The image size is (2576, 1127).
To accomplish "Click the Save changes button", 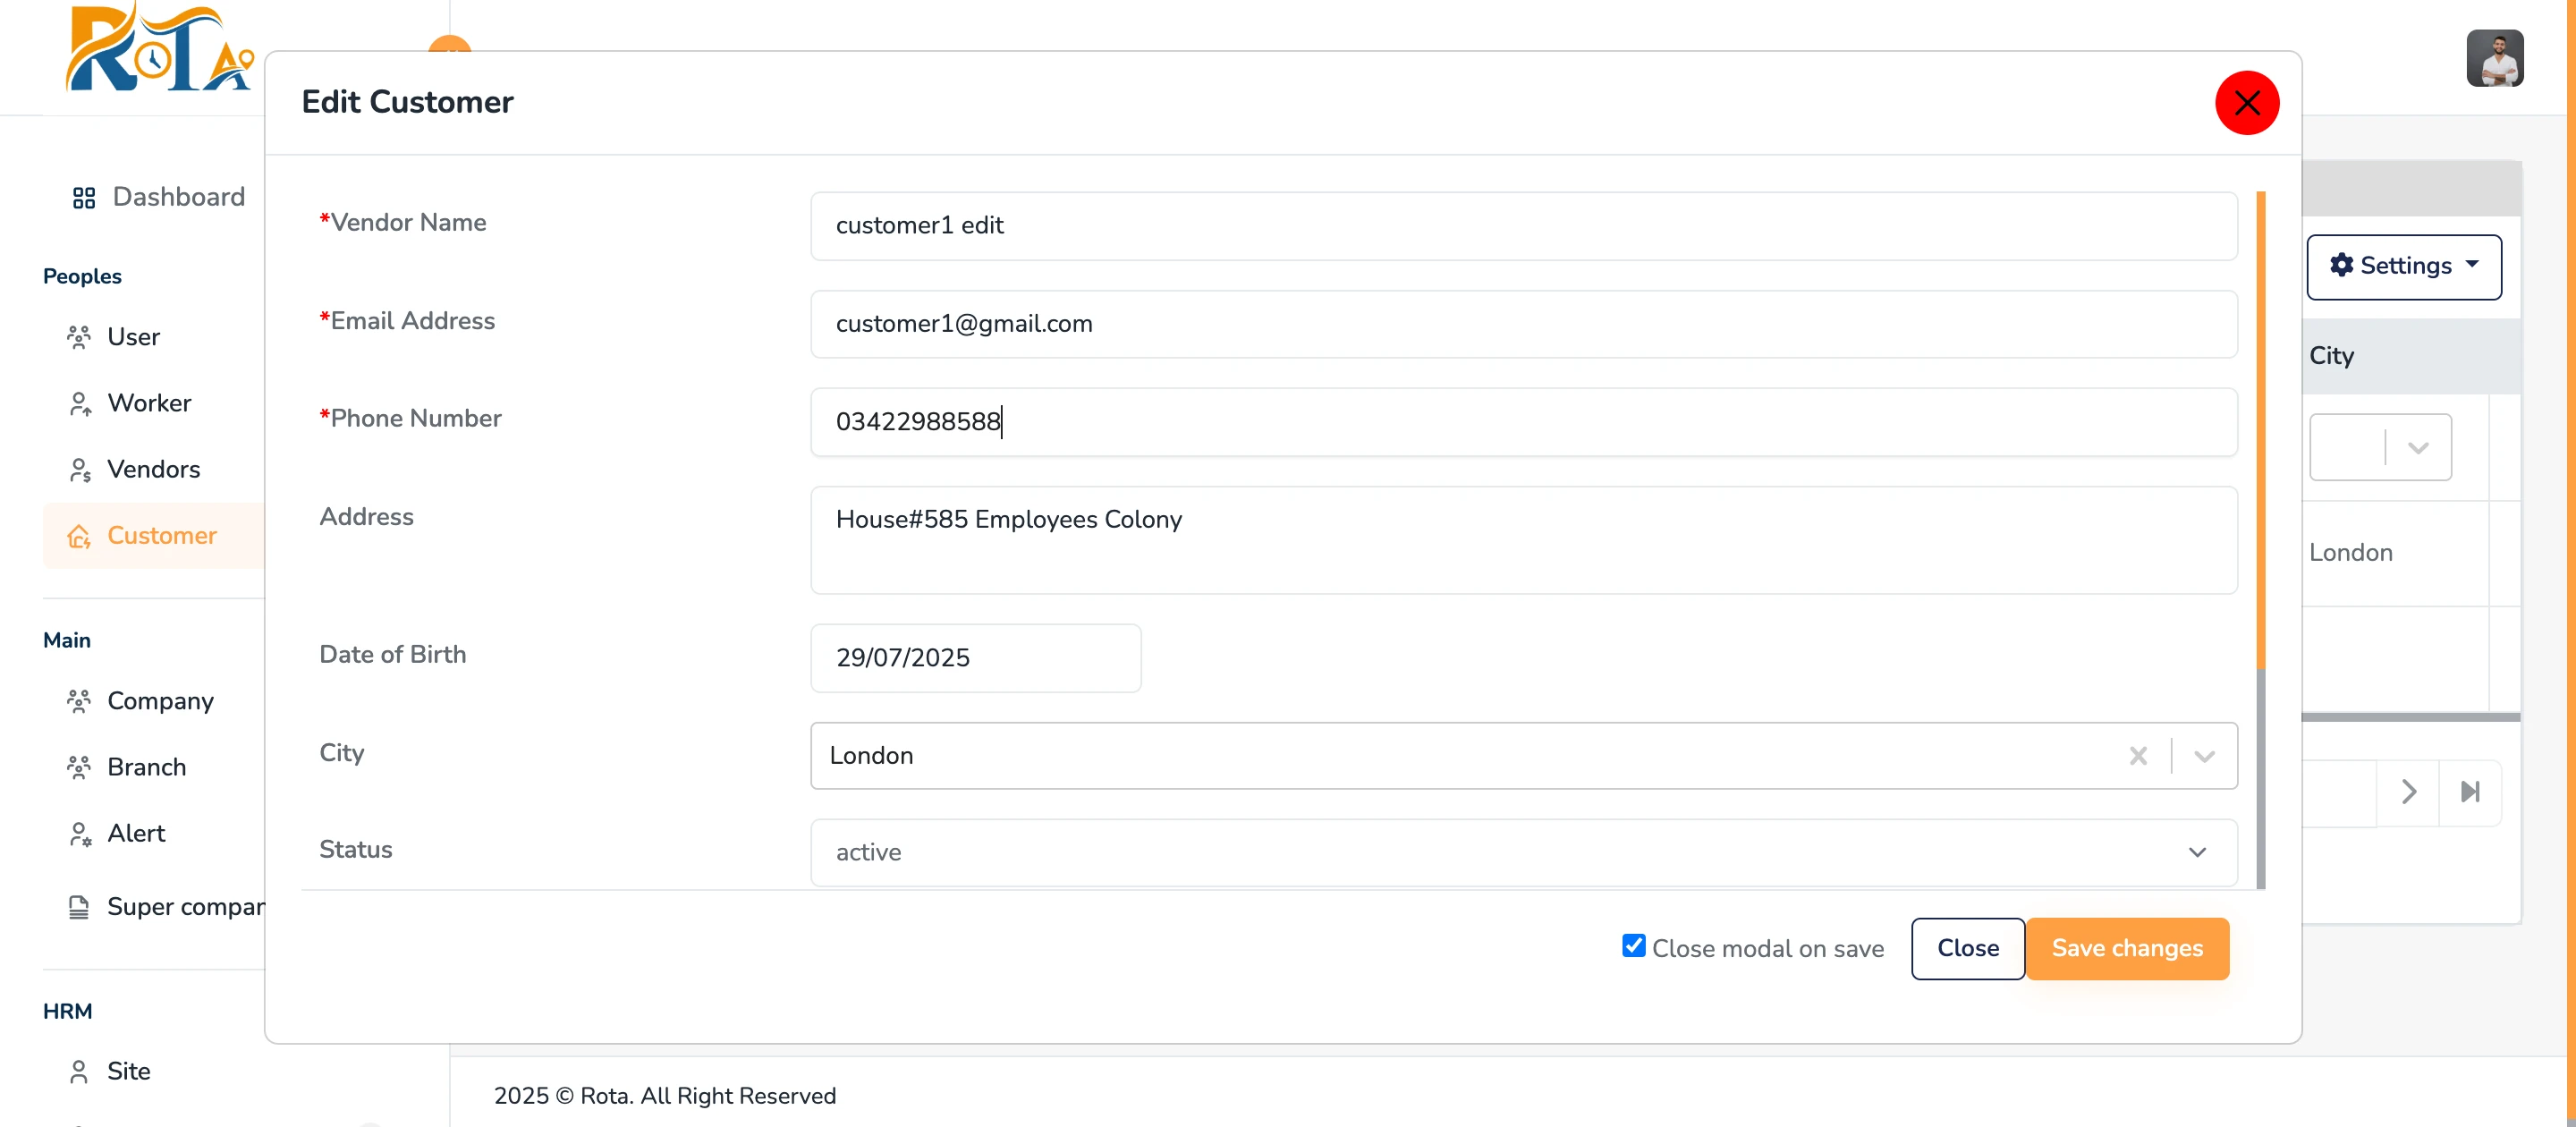I will click(x=2126, y=948).
